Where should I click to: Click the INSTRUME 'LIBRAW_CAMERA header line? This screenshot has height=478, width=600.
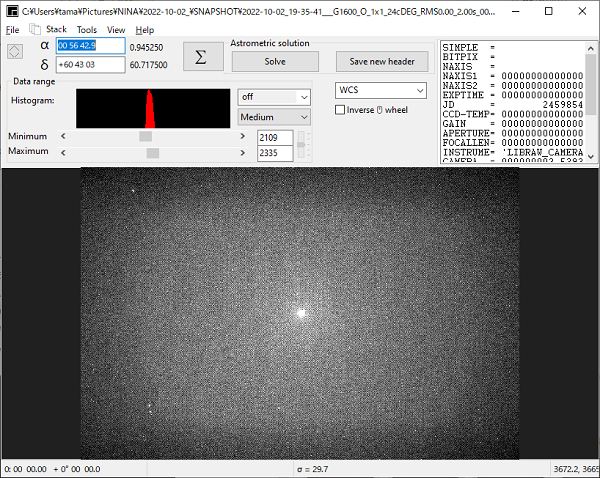pos(513,152)
